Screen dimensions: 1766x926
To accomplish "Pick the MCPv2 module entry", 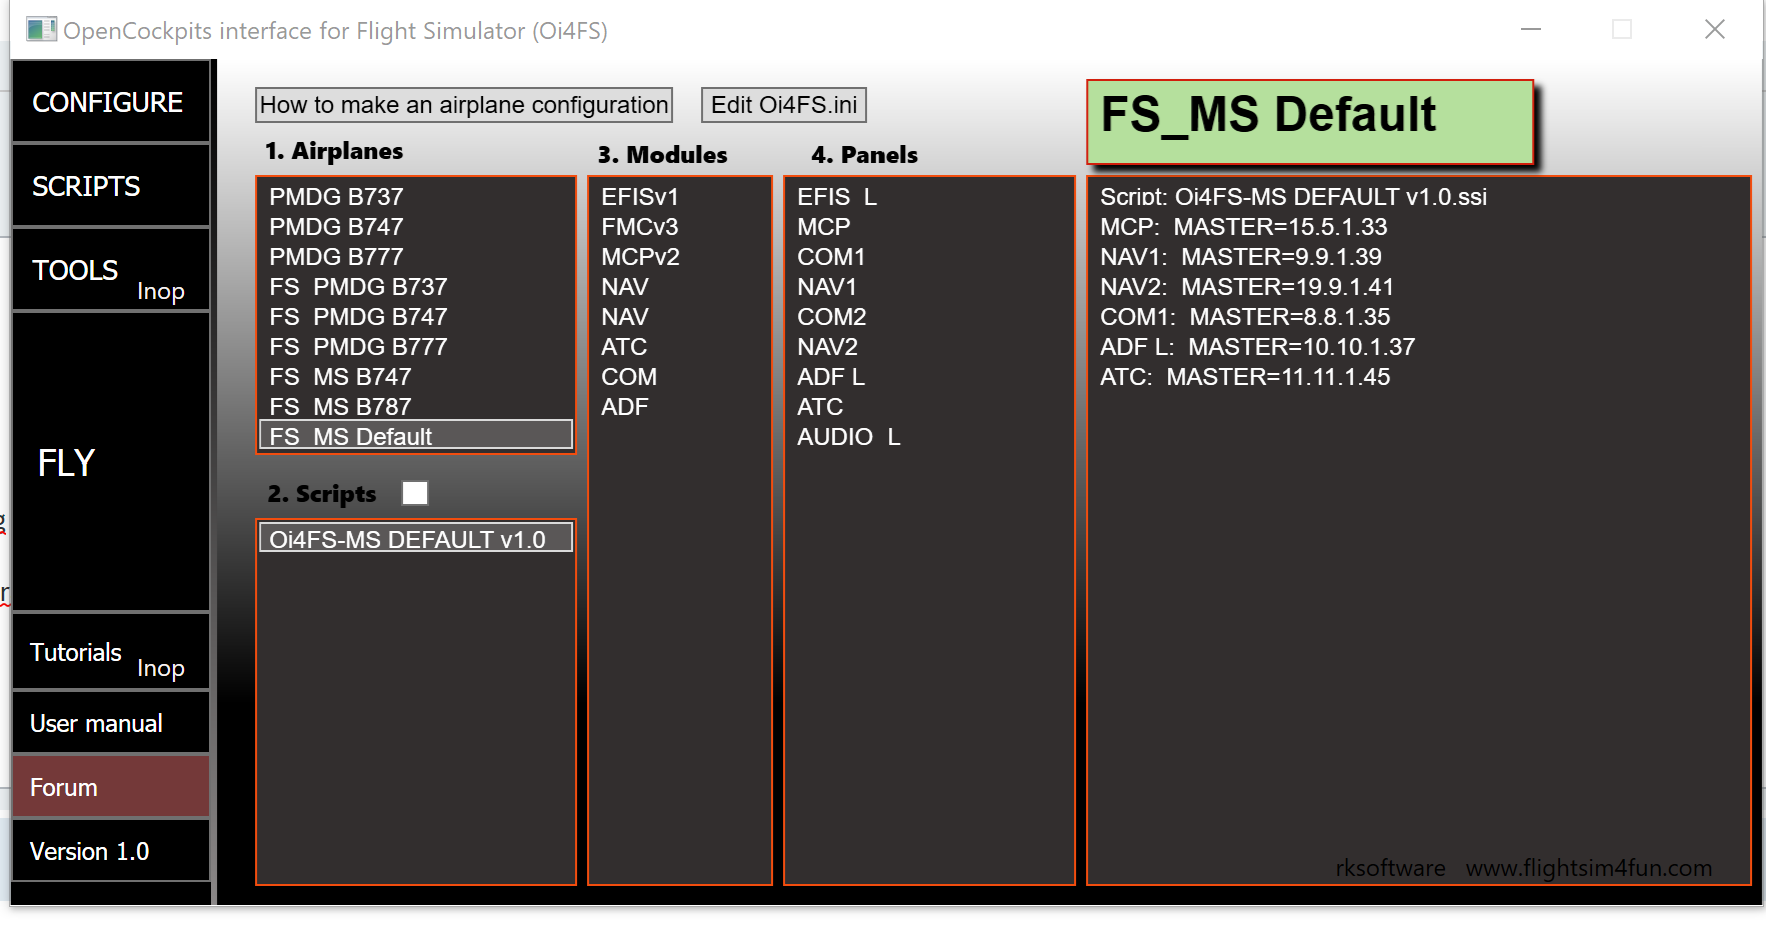I will coord(640,257).
